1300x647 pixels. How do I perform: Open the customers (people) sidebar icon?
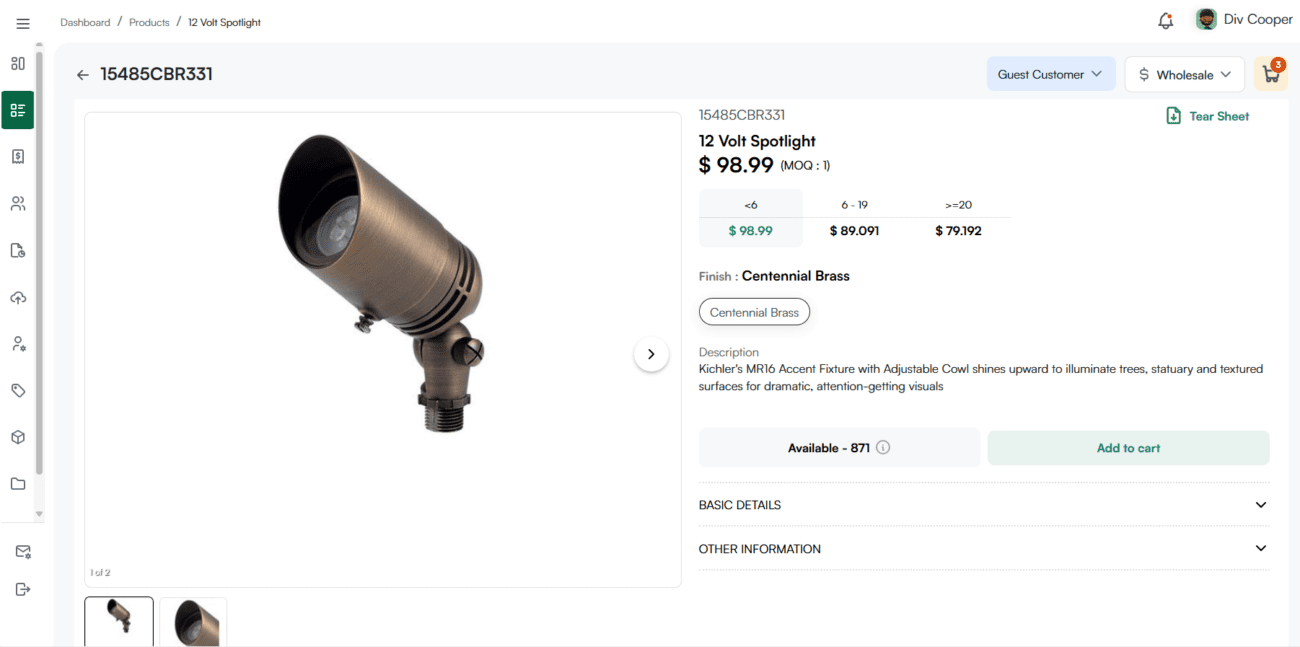pyautogui.click(x=18, y=204)
